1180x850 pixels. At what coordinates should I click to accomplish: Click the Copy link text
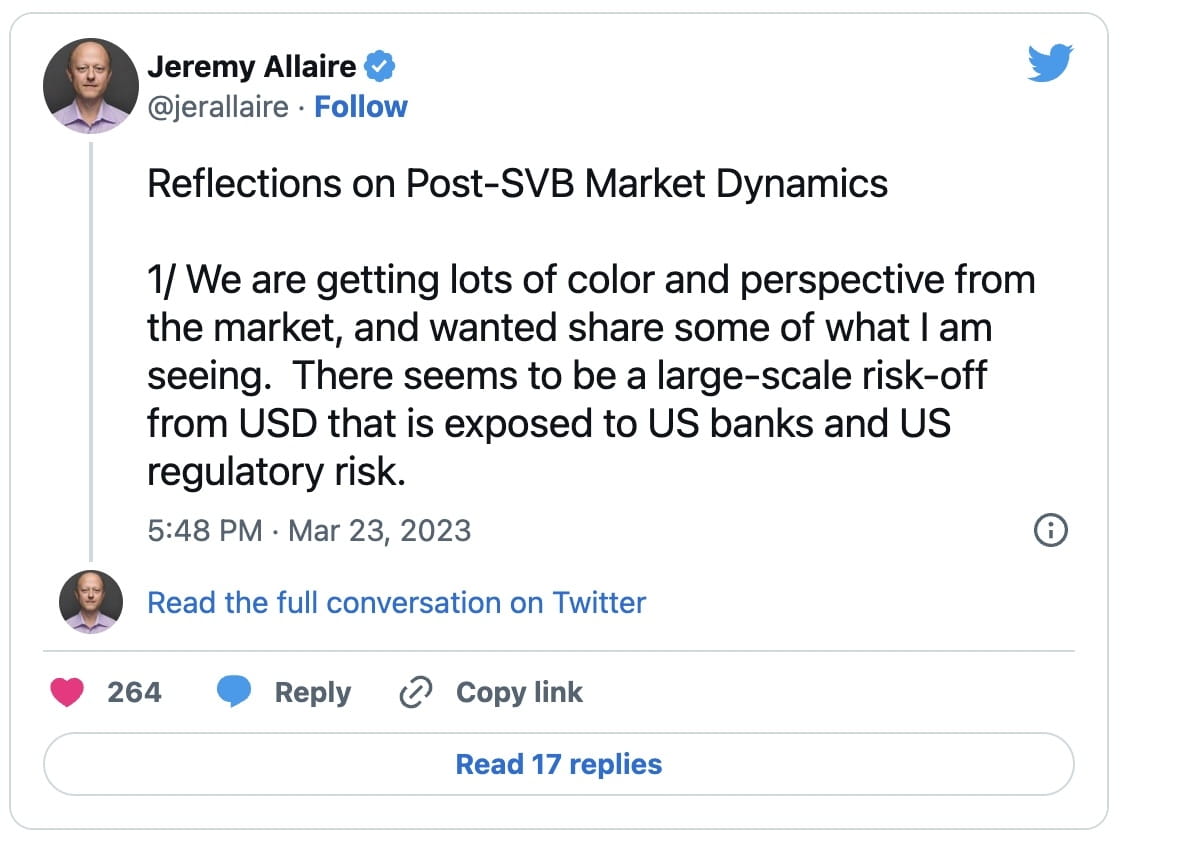(x=519, y=692)
